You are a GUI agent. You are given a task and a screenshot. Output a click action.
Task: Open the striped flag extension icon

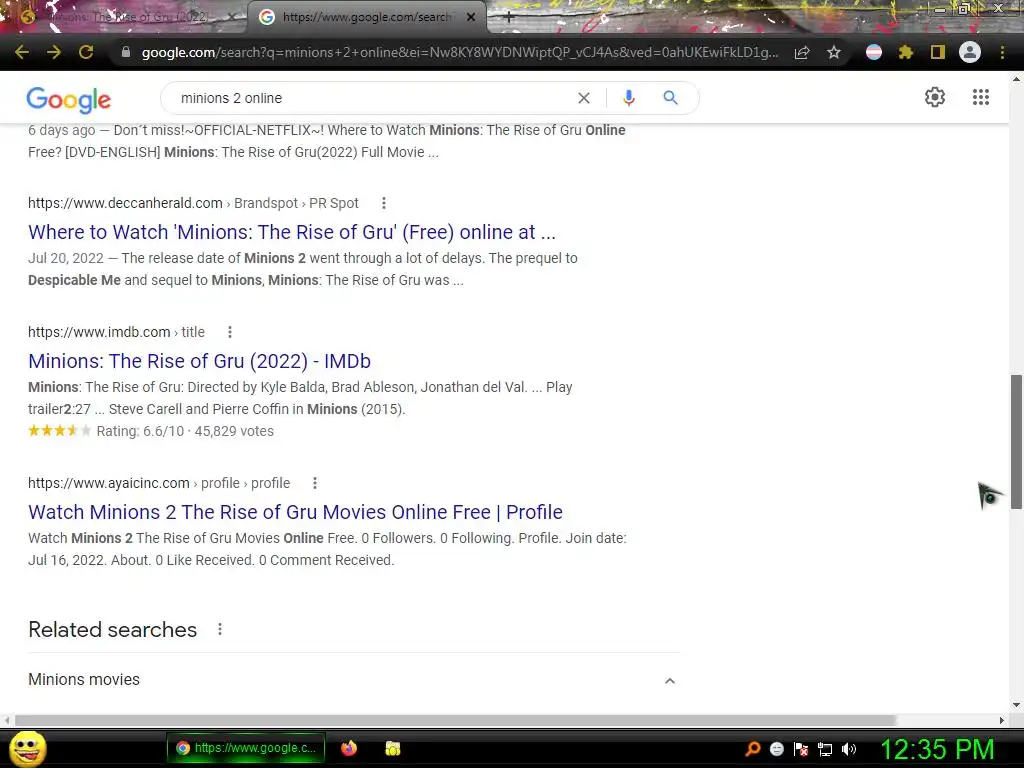coord(874,52)
